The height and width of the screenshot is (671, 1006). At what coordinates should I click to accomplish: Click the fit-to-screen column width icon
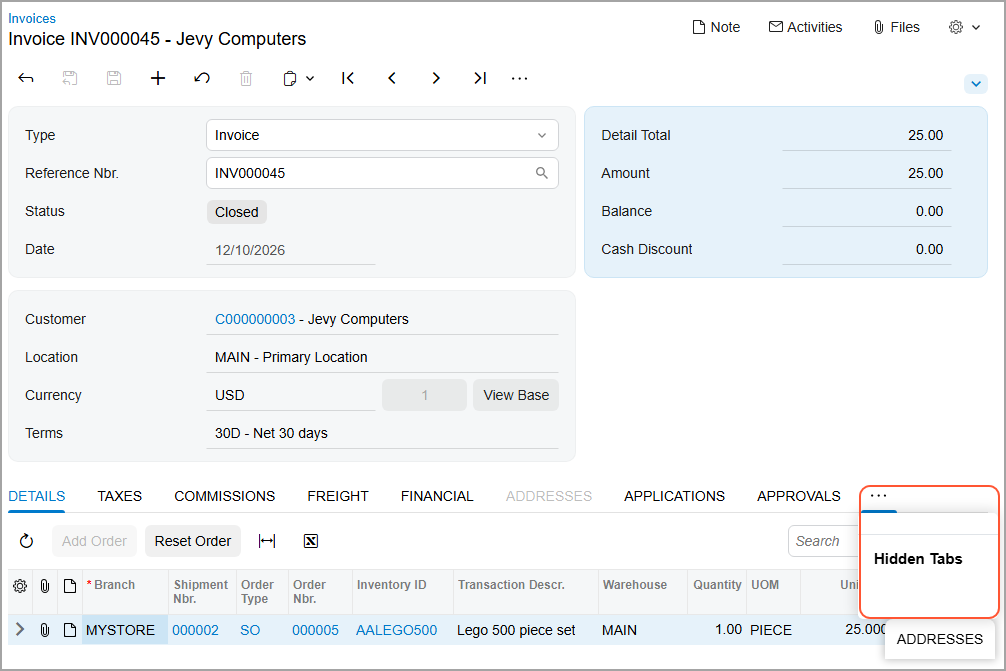pyautogui.click(x=267, y=541)
